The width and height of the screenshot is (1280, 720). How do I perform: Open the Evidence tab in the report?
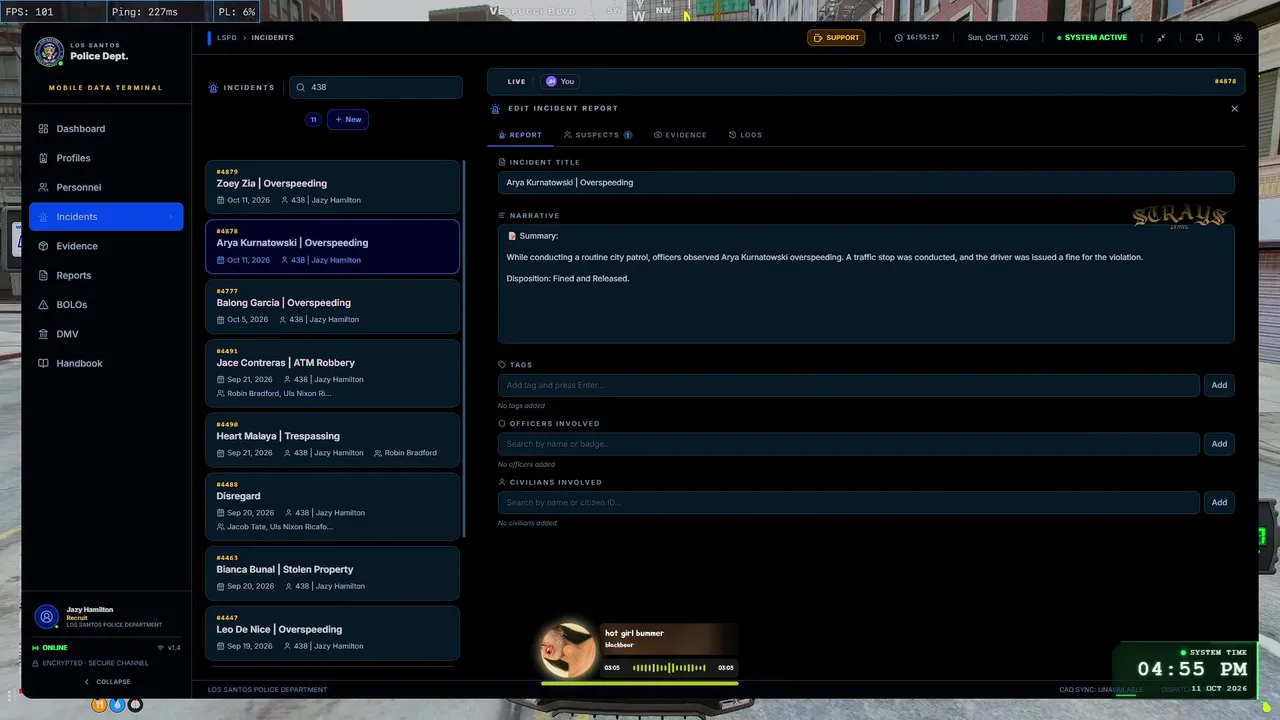click(680, 135)
